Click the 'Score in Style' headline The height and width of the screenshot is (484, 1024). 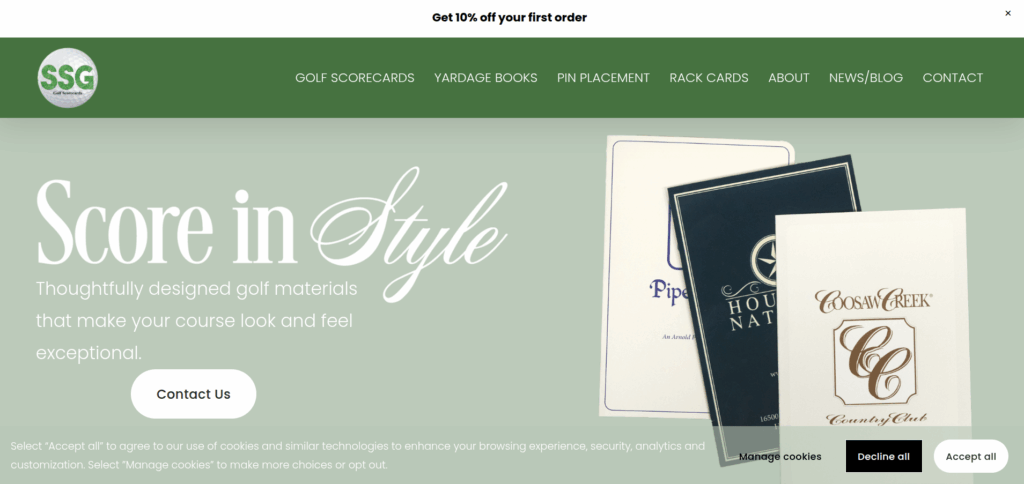(x=272, y=230)
